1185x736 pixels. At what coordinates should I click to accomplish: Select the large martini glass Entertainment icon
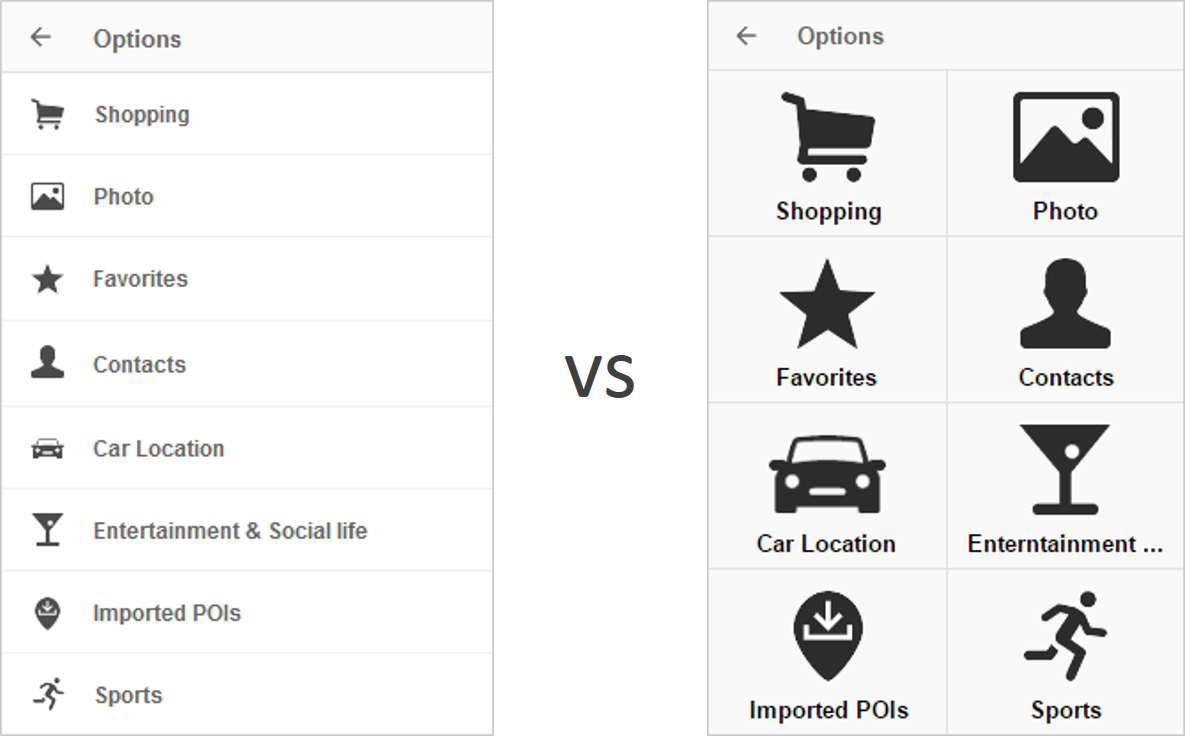[1065, 469]
